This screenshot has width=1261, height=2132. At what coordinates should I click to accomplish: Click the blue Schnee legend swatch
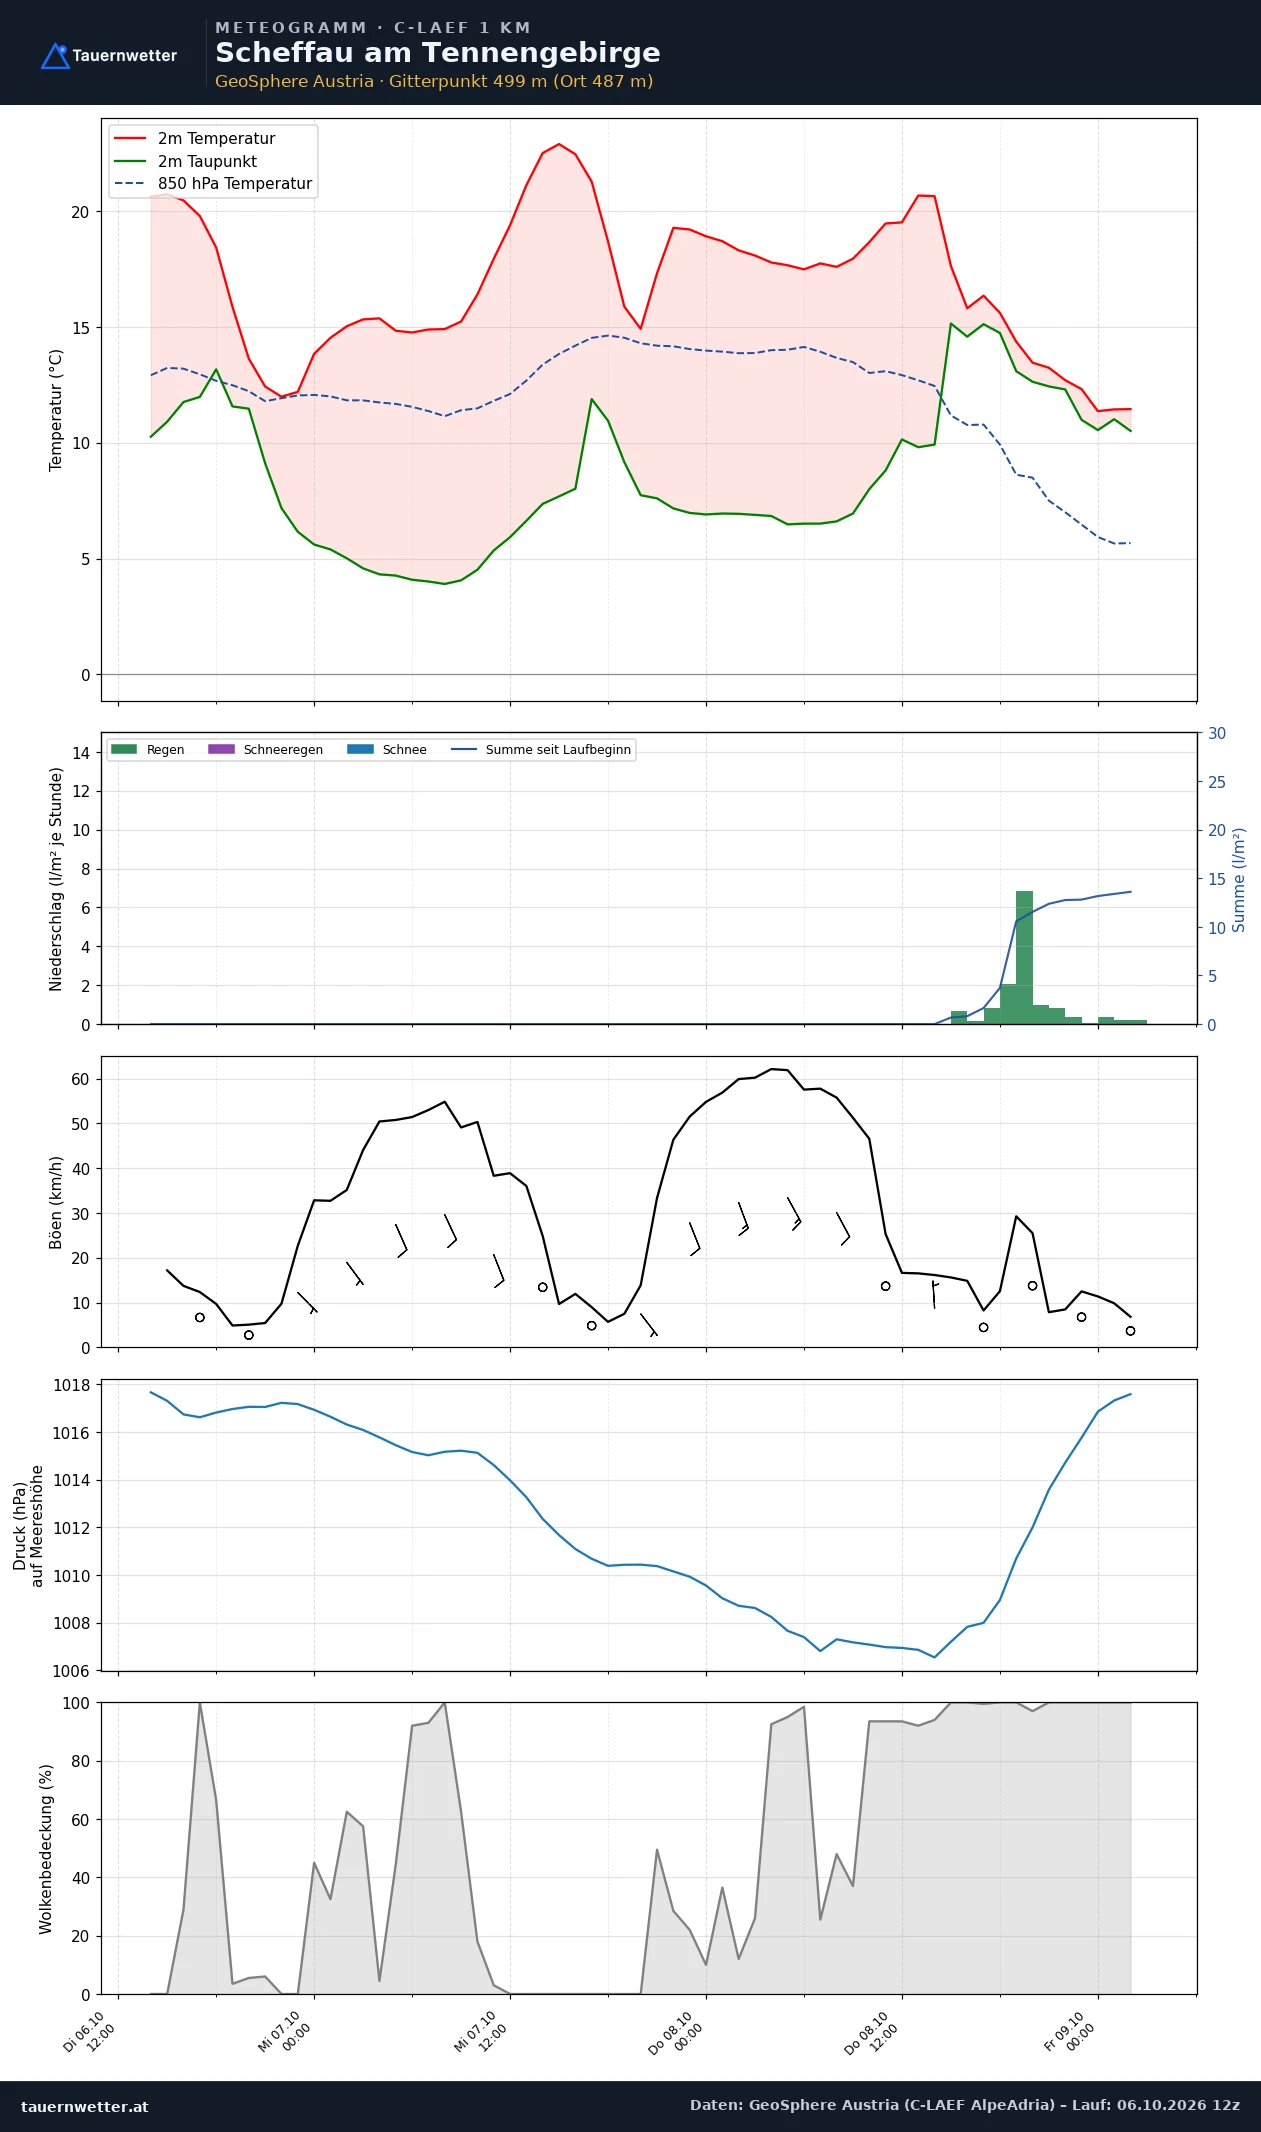tap(360, 749)
